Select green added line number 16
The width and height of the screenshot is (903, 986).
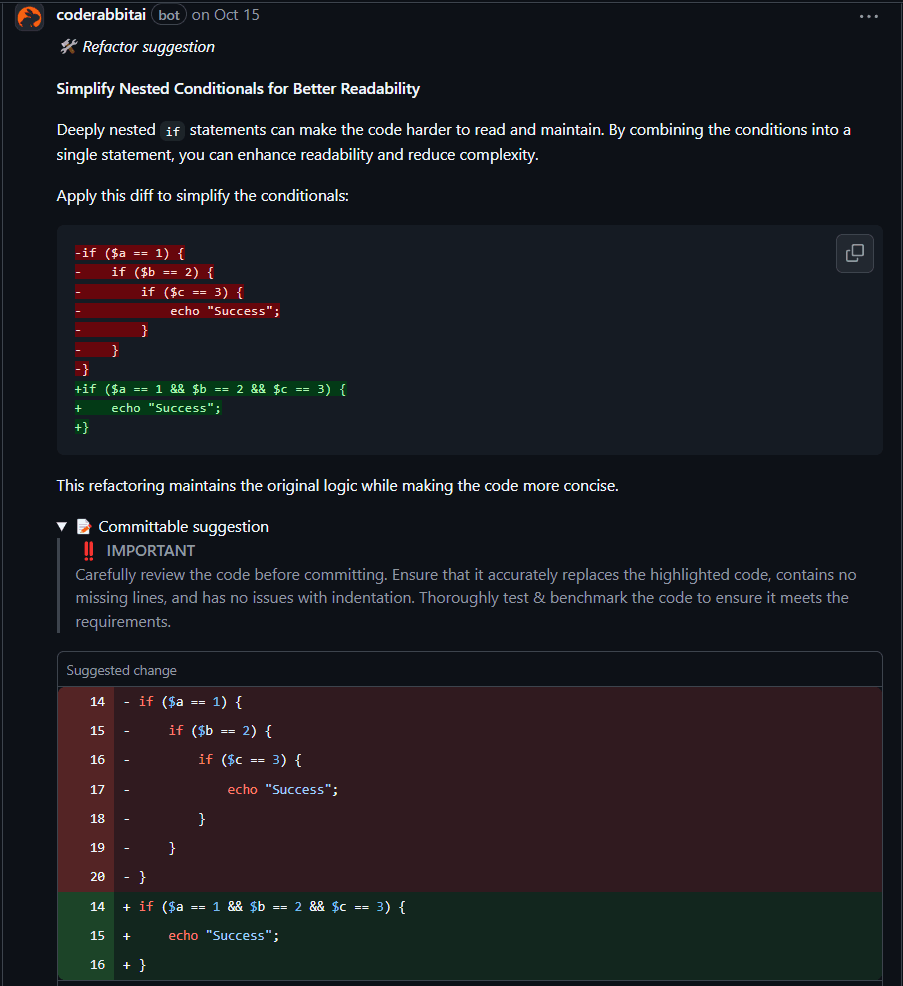tap(97, 965)
